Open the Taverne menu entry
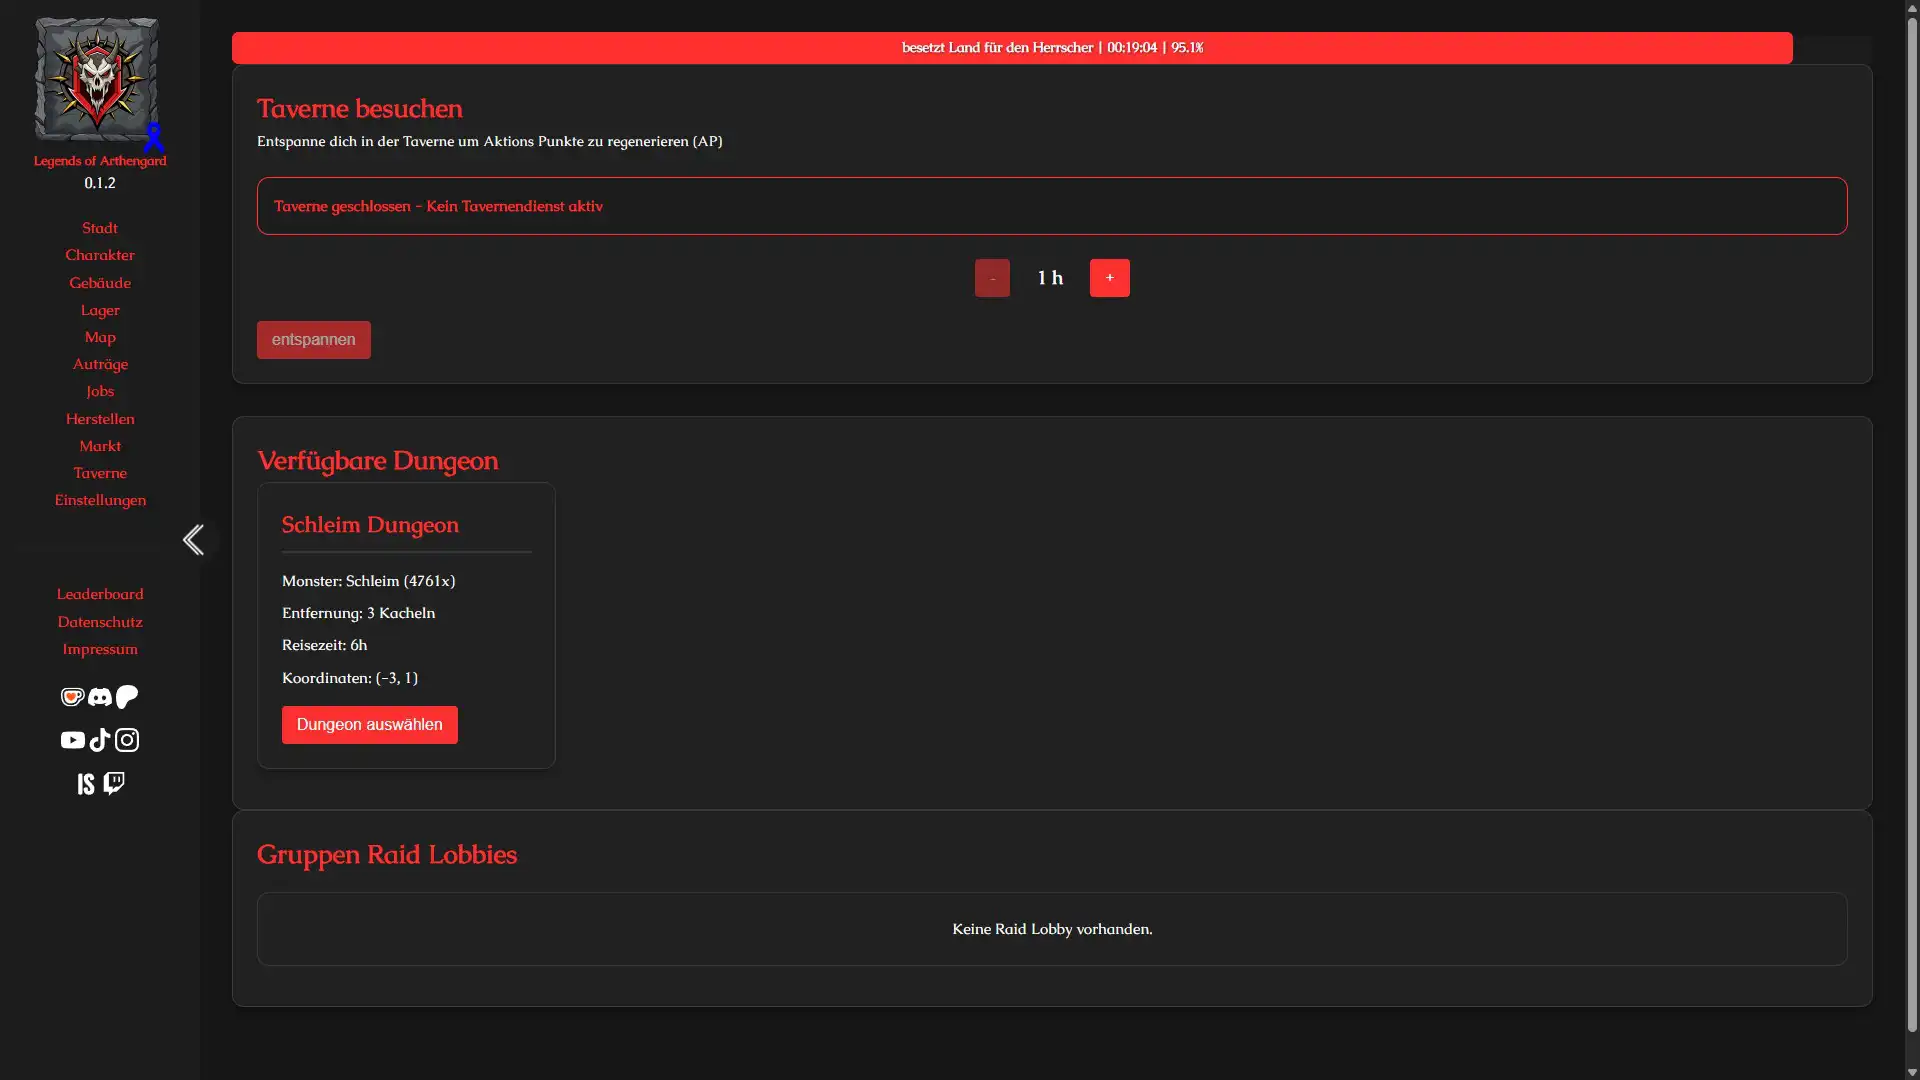Screen dimensions: 1920x1080 click(x=99, y=472)
